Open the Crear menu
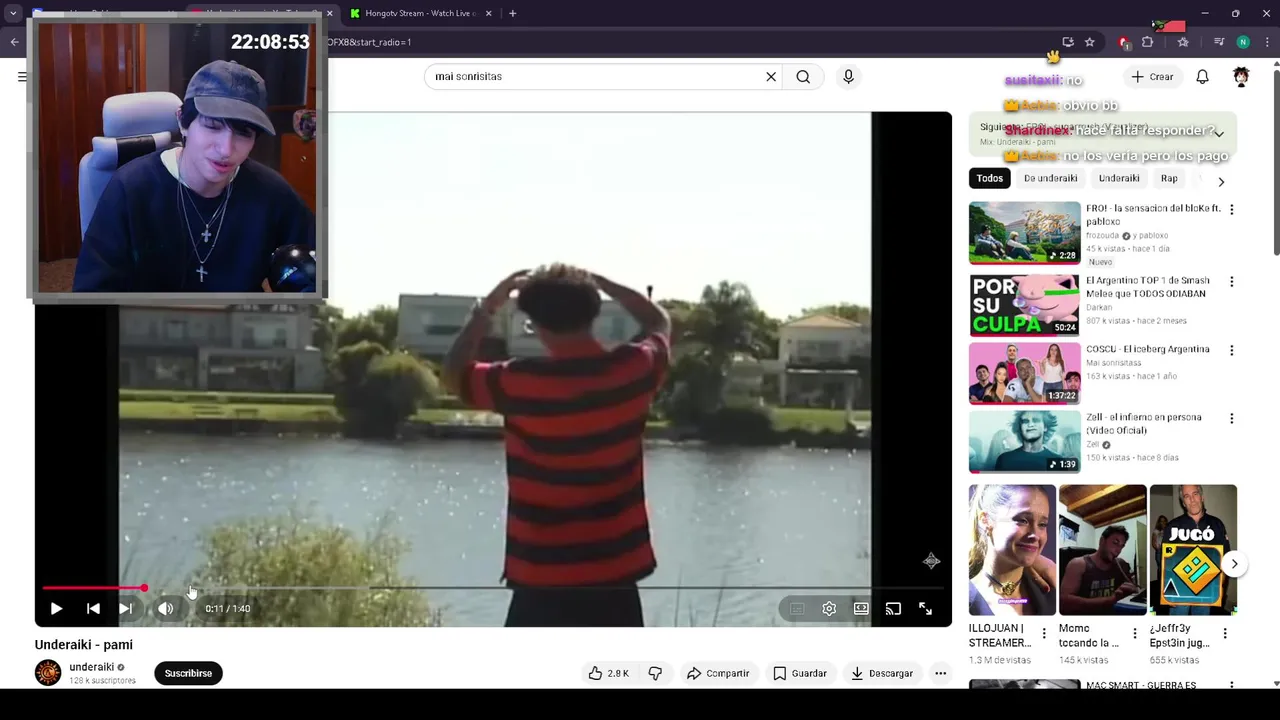1280x720 pixels. pos(1152,77)
